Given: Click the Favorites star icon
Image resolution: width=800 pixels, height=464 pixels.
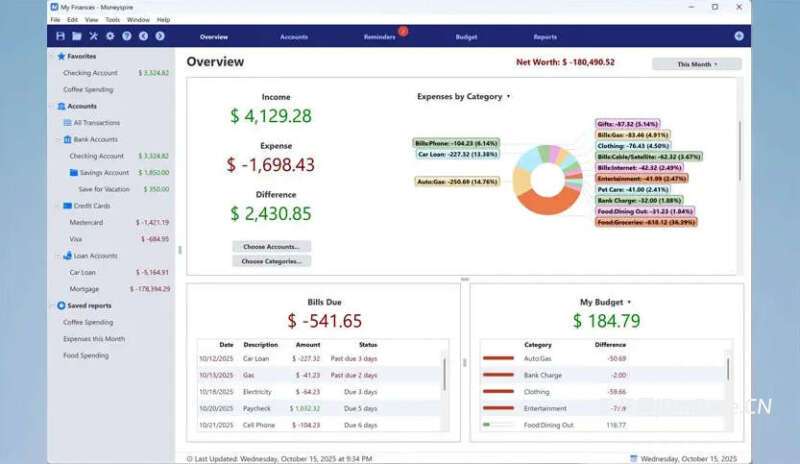Looking at the screenshot, I should coord(61,56).
